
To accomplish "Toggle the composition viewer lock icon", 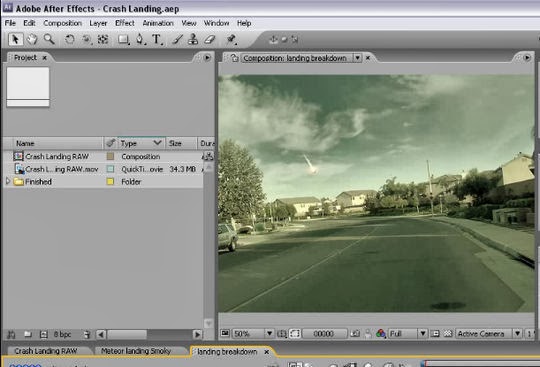I will pos(234,58).
